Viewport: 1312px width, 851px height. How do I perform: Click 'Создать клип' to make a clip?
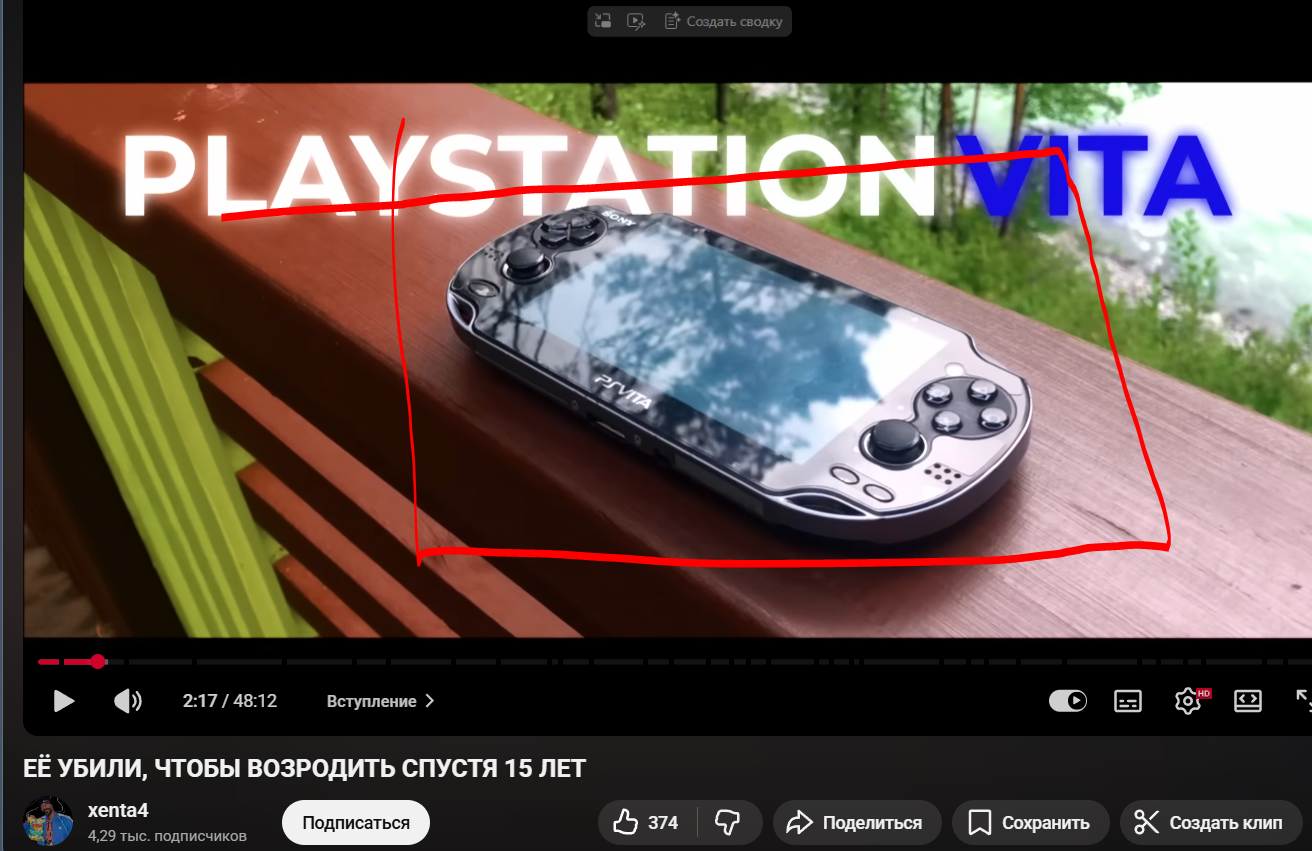click(1211, 823)
